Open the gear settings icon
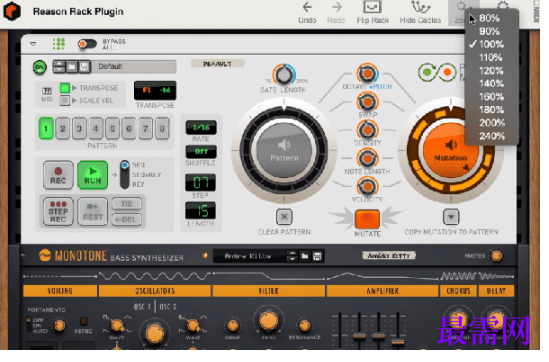 pos(503,5)
